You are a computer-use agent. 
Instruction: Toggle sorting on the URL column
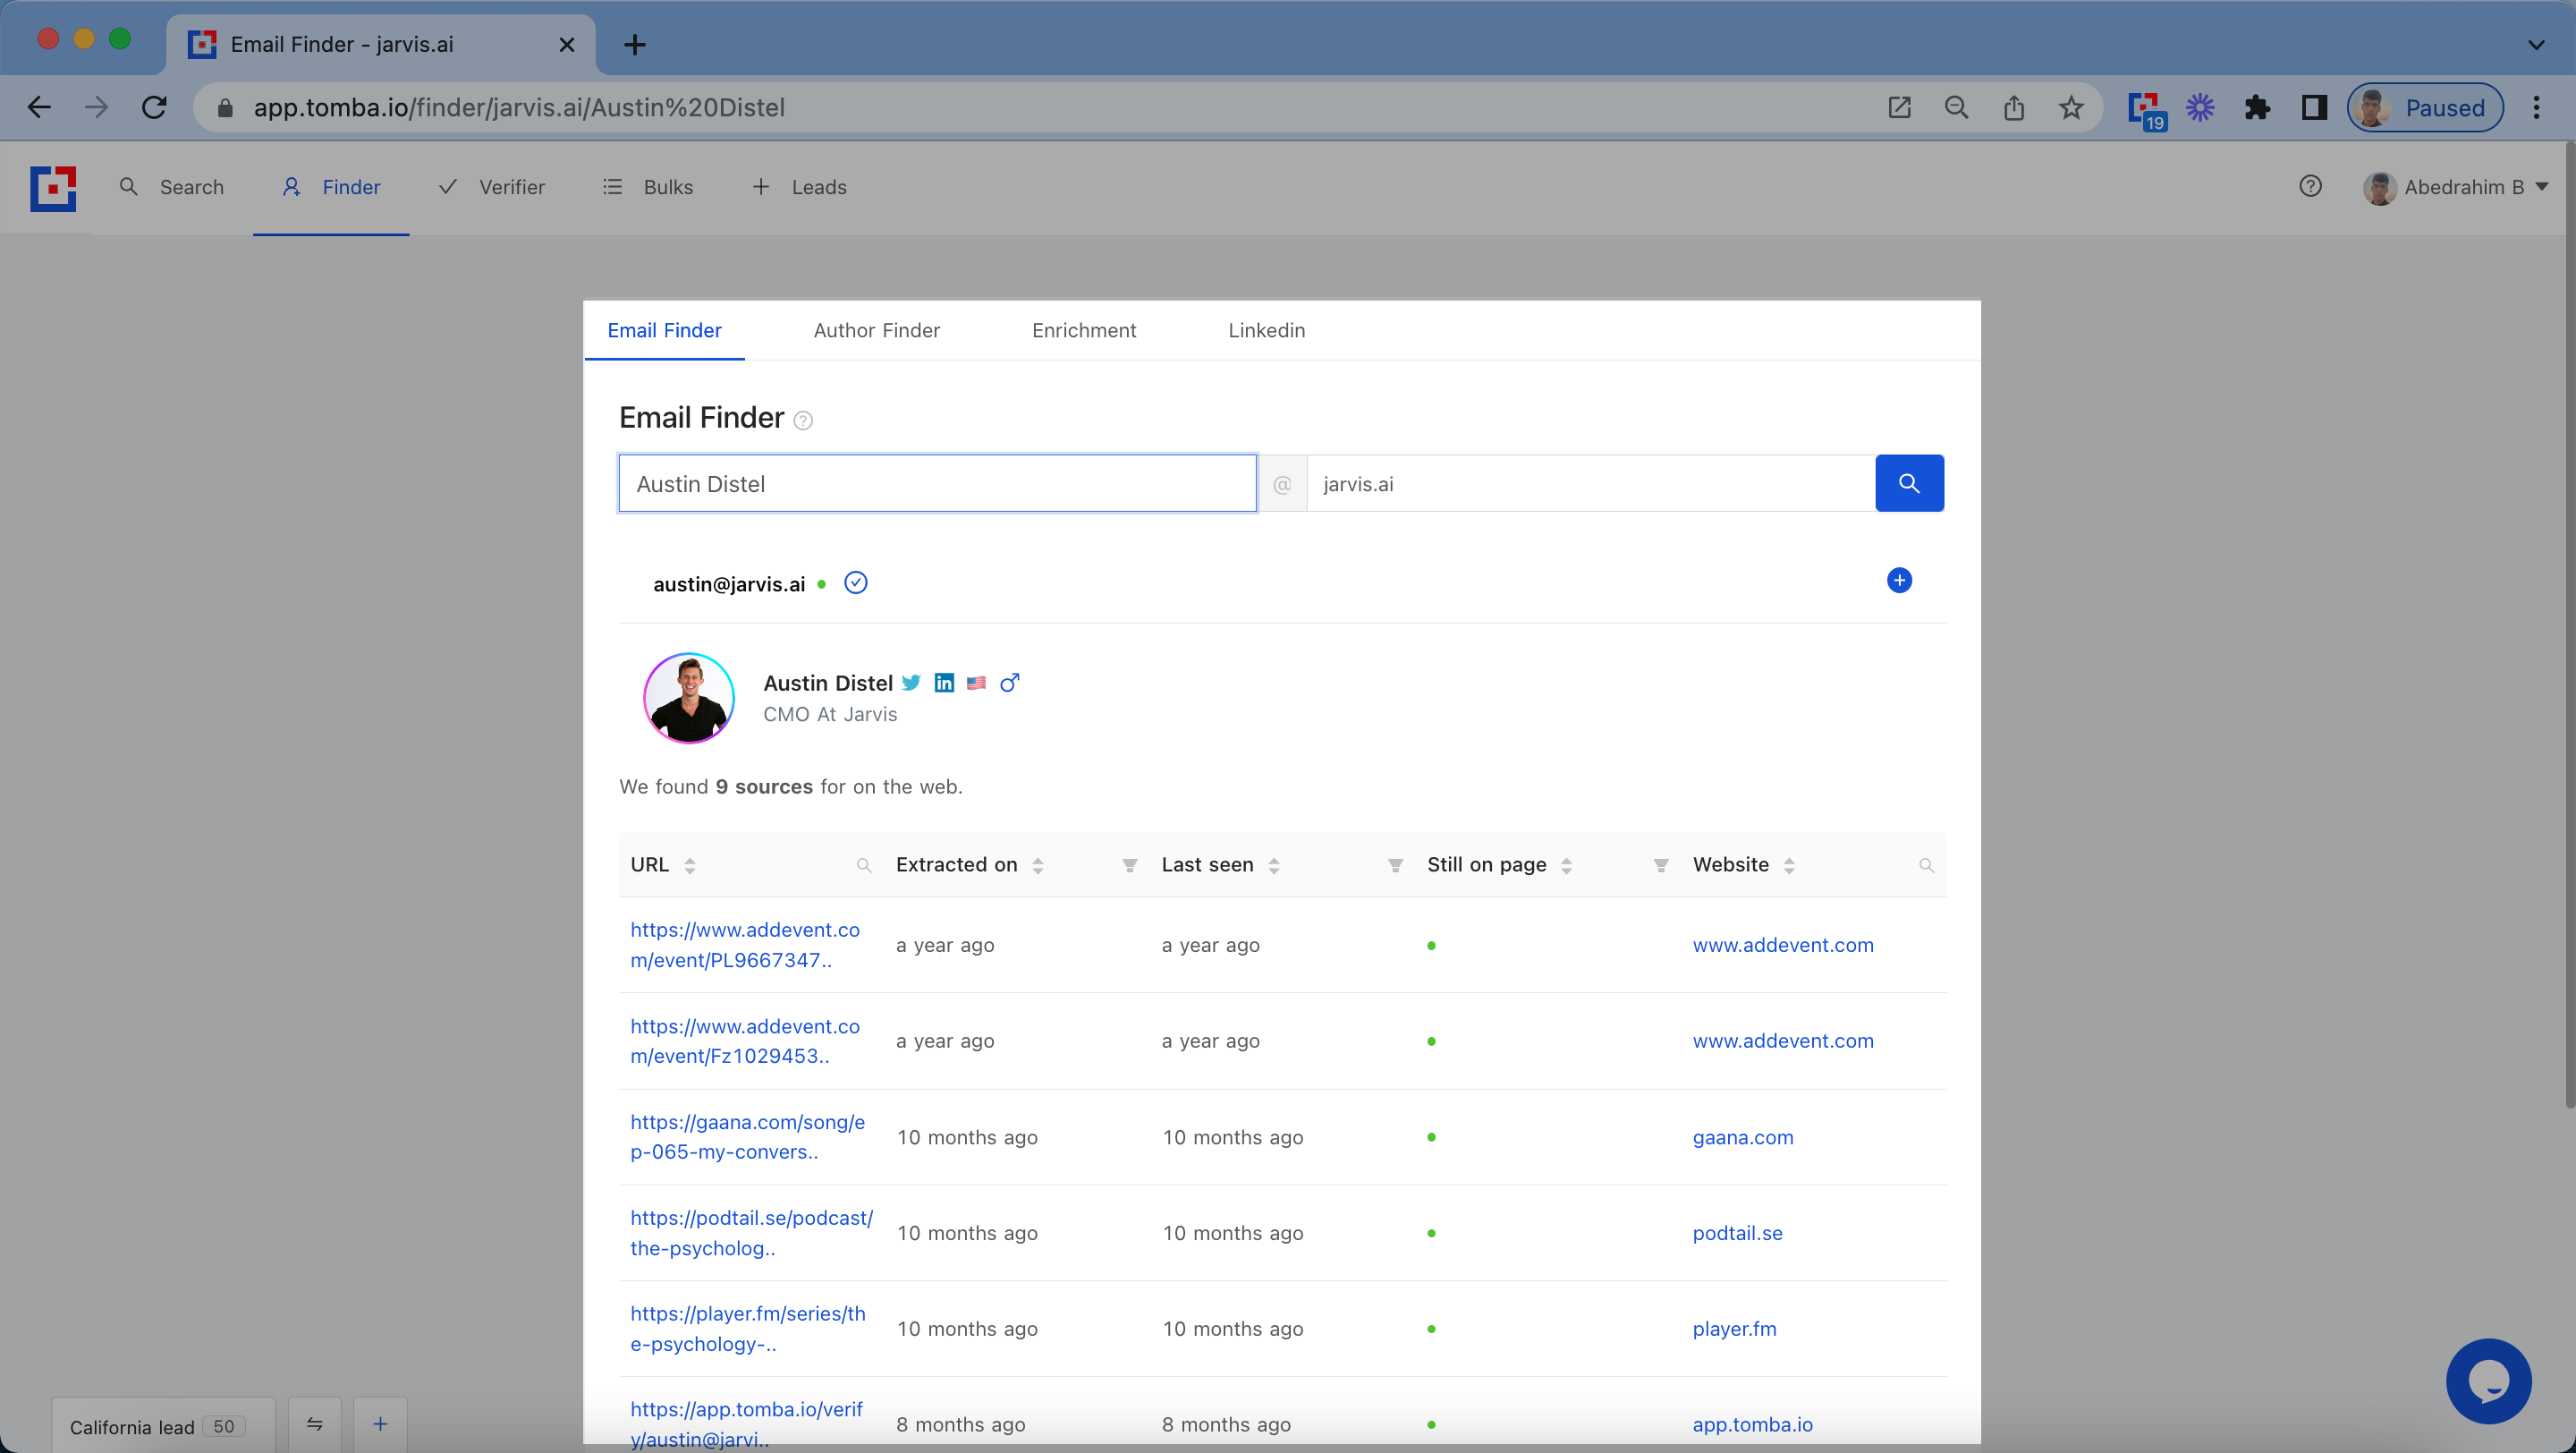690,865
